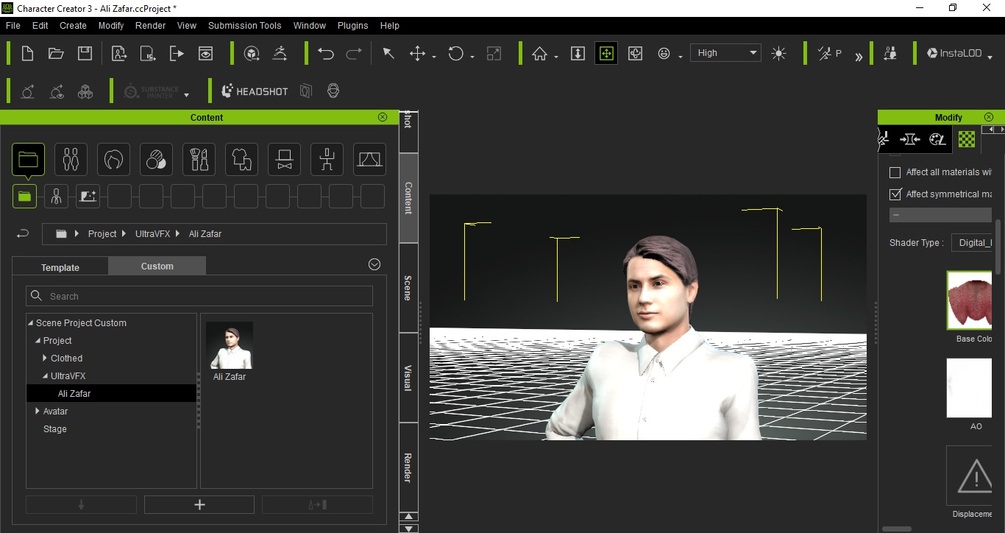The image size is (1005, 533).
Task: Open the File menu
Action: coord(13,26)
